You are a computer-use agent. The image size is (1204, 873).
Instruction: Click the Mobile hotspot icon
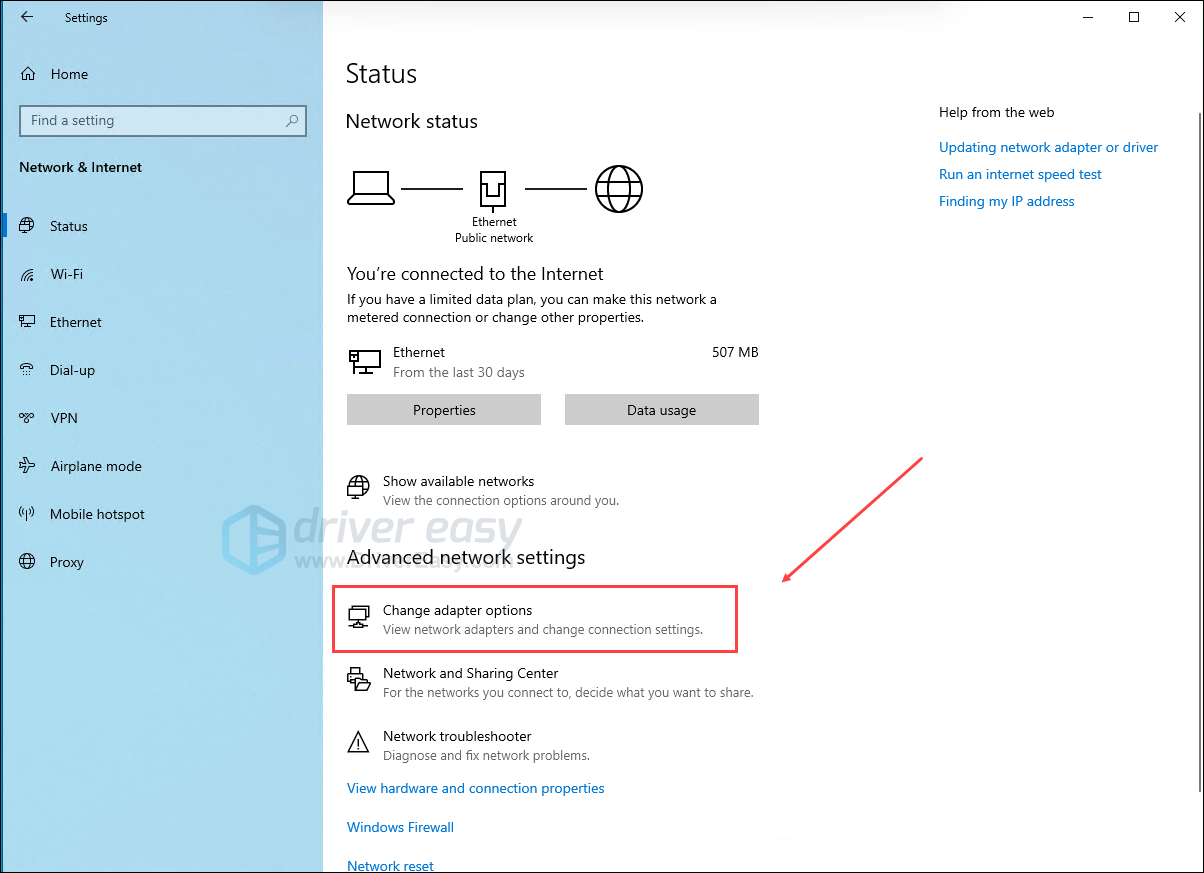28,514
